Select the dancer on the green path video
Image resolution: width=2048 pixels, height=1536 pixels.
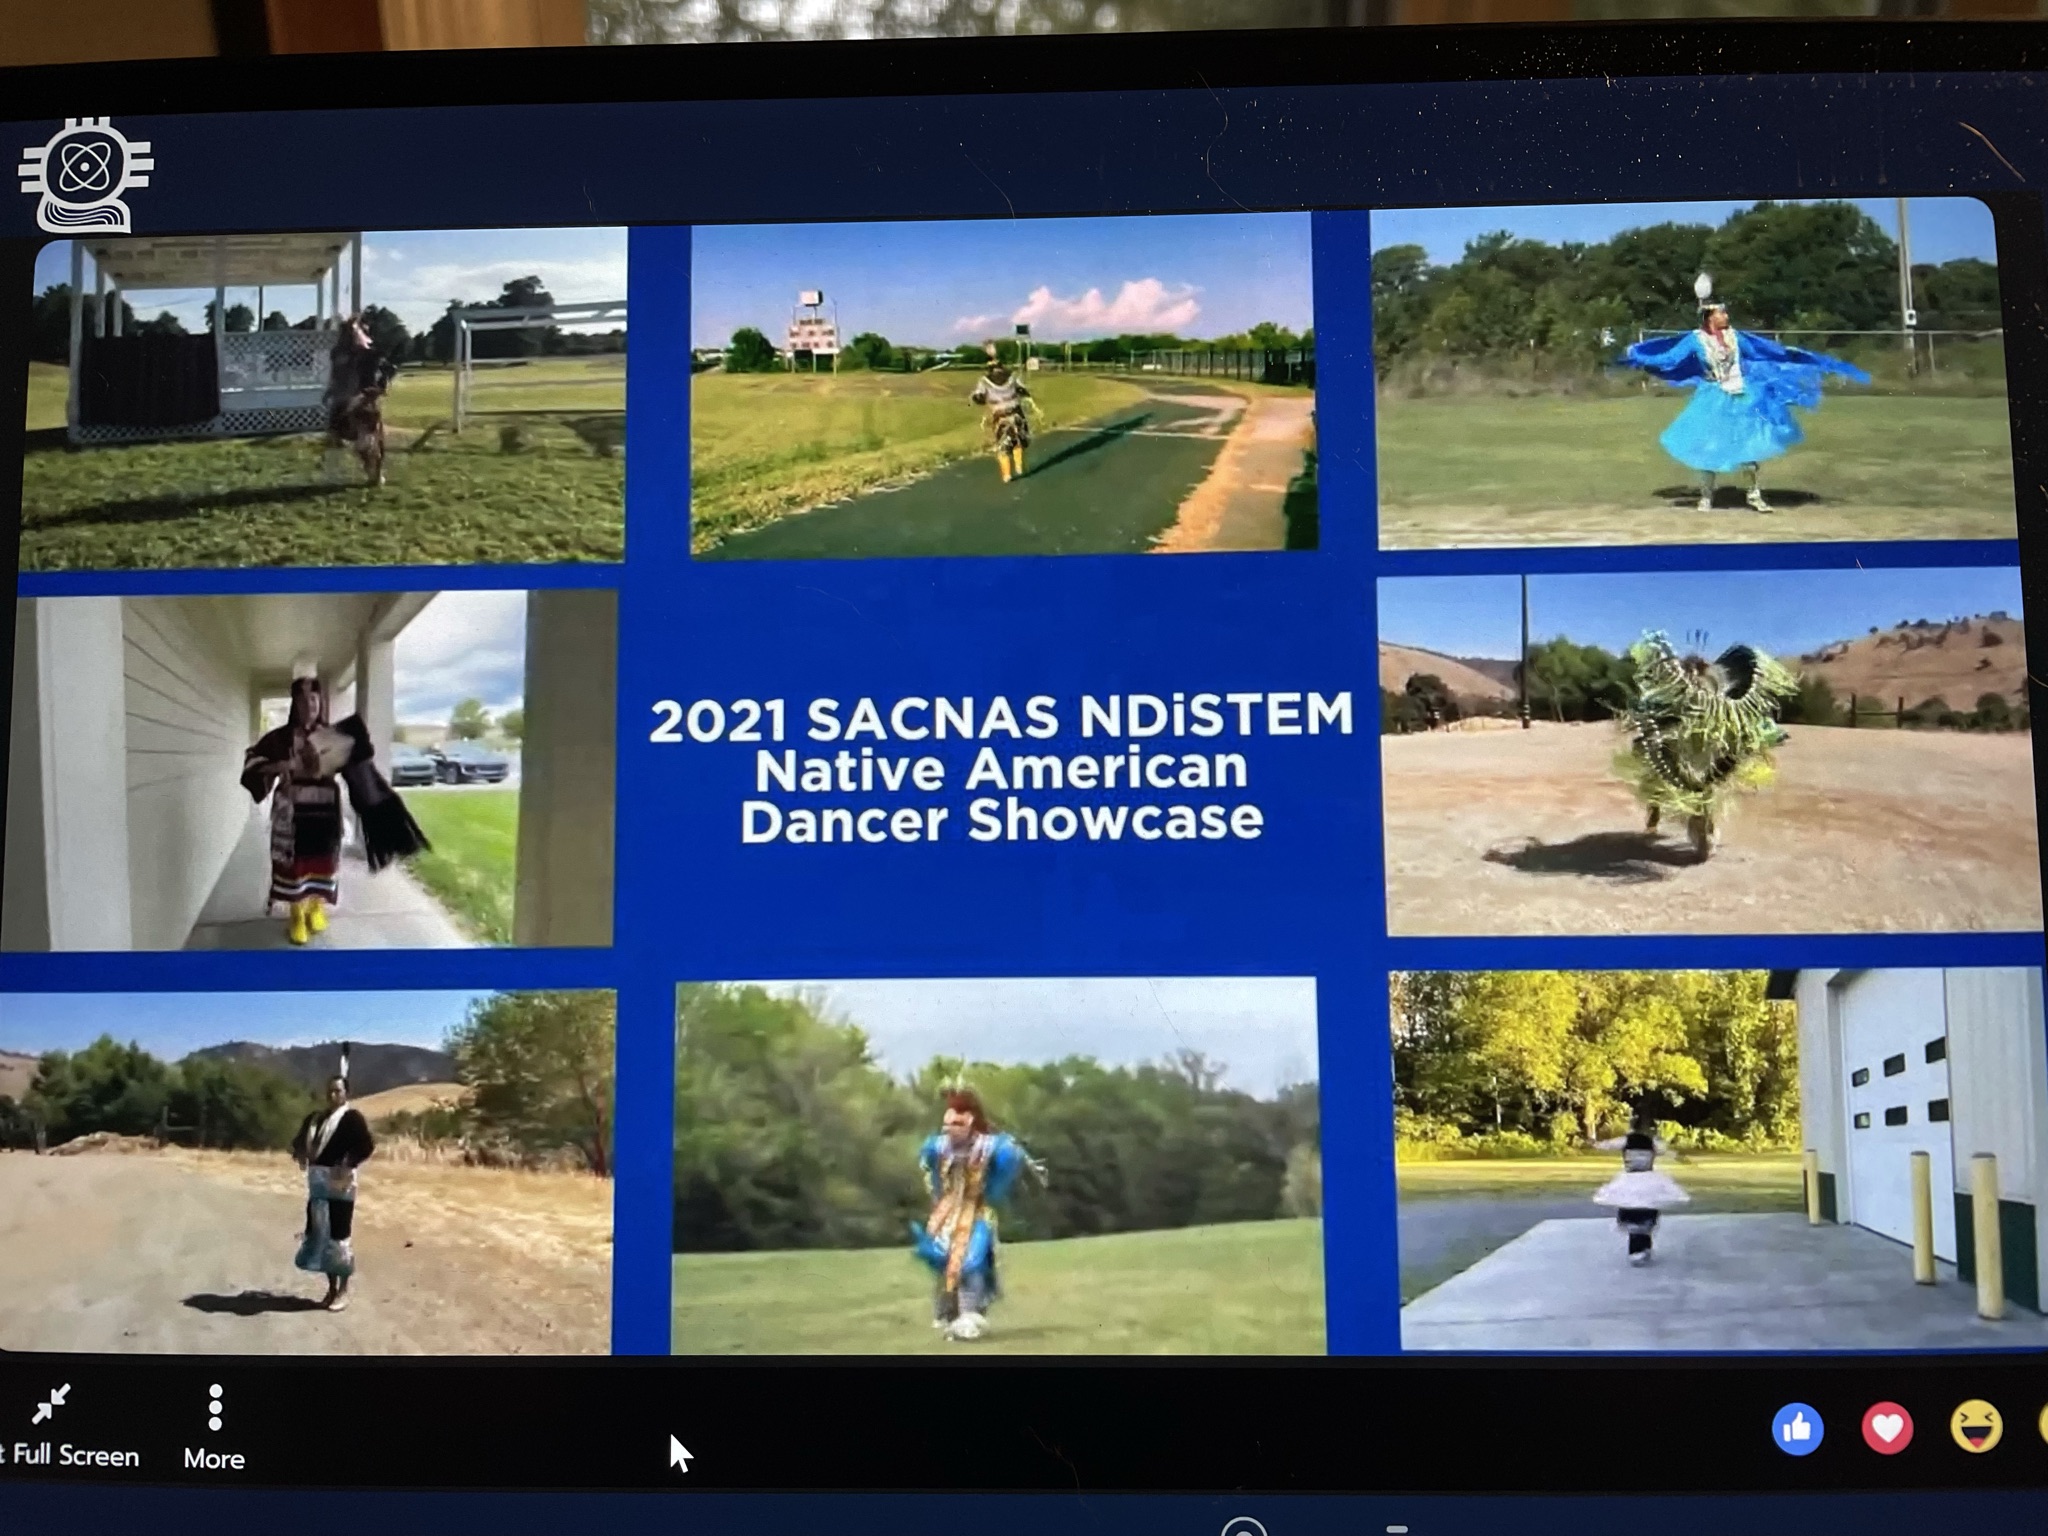[1003, 382]
